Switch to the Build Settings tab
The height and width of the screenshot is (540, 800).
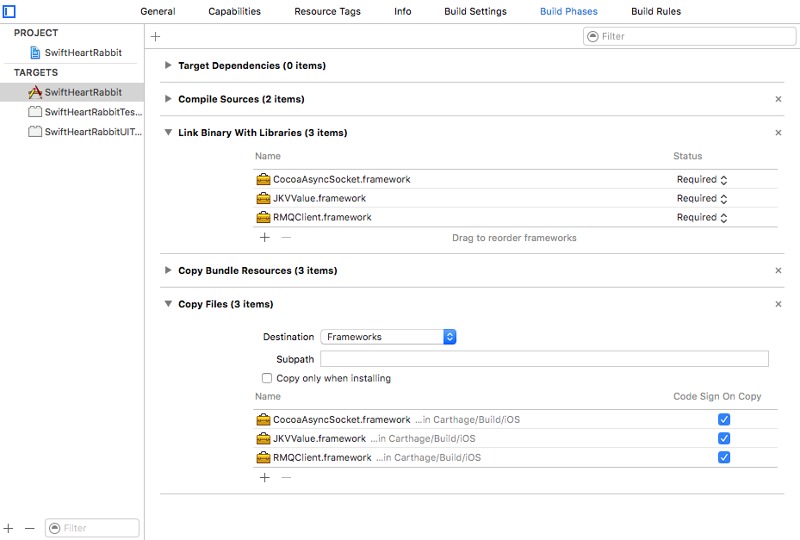point(475,12)
